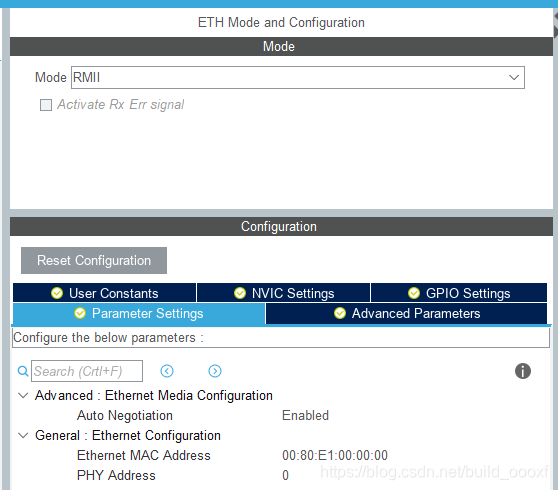Open the NVIC Settings tab
The image size is (558, 490).
[x=284, y=293]
